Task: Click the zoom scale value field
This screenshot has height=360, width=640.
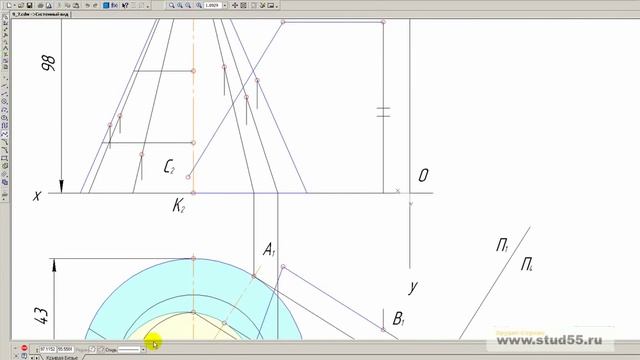Action: (x=213, y=5)
